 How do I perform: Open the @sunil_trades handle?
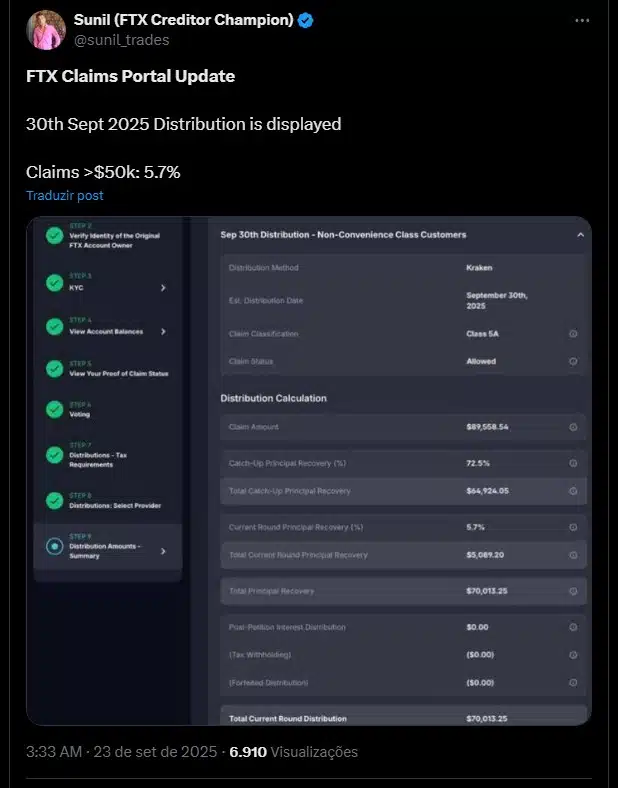122,40
